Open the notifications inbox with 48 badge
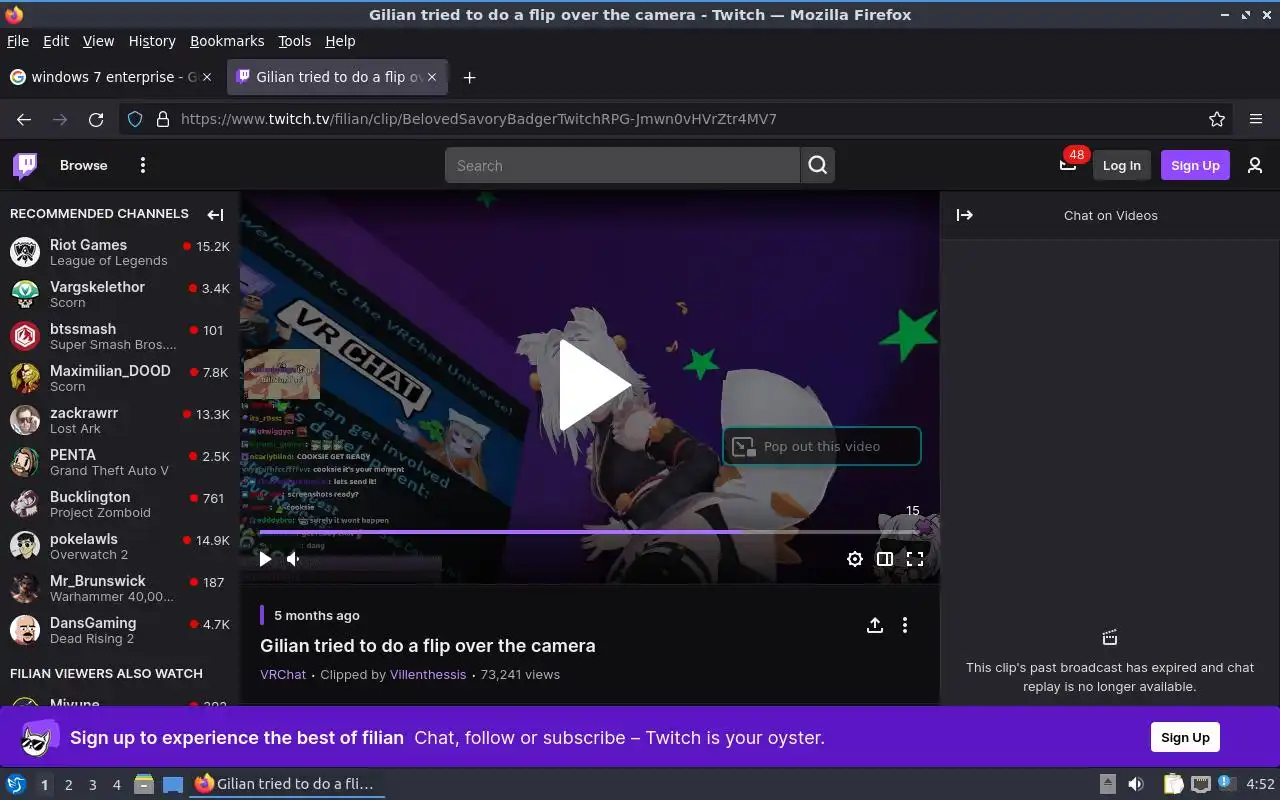This screenshot has height=800, width=1280. [x=1068, y=165]
